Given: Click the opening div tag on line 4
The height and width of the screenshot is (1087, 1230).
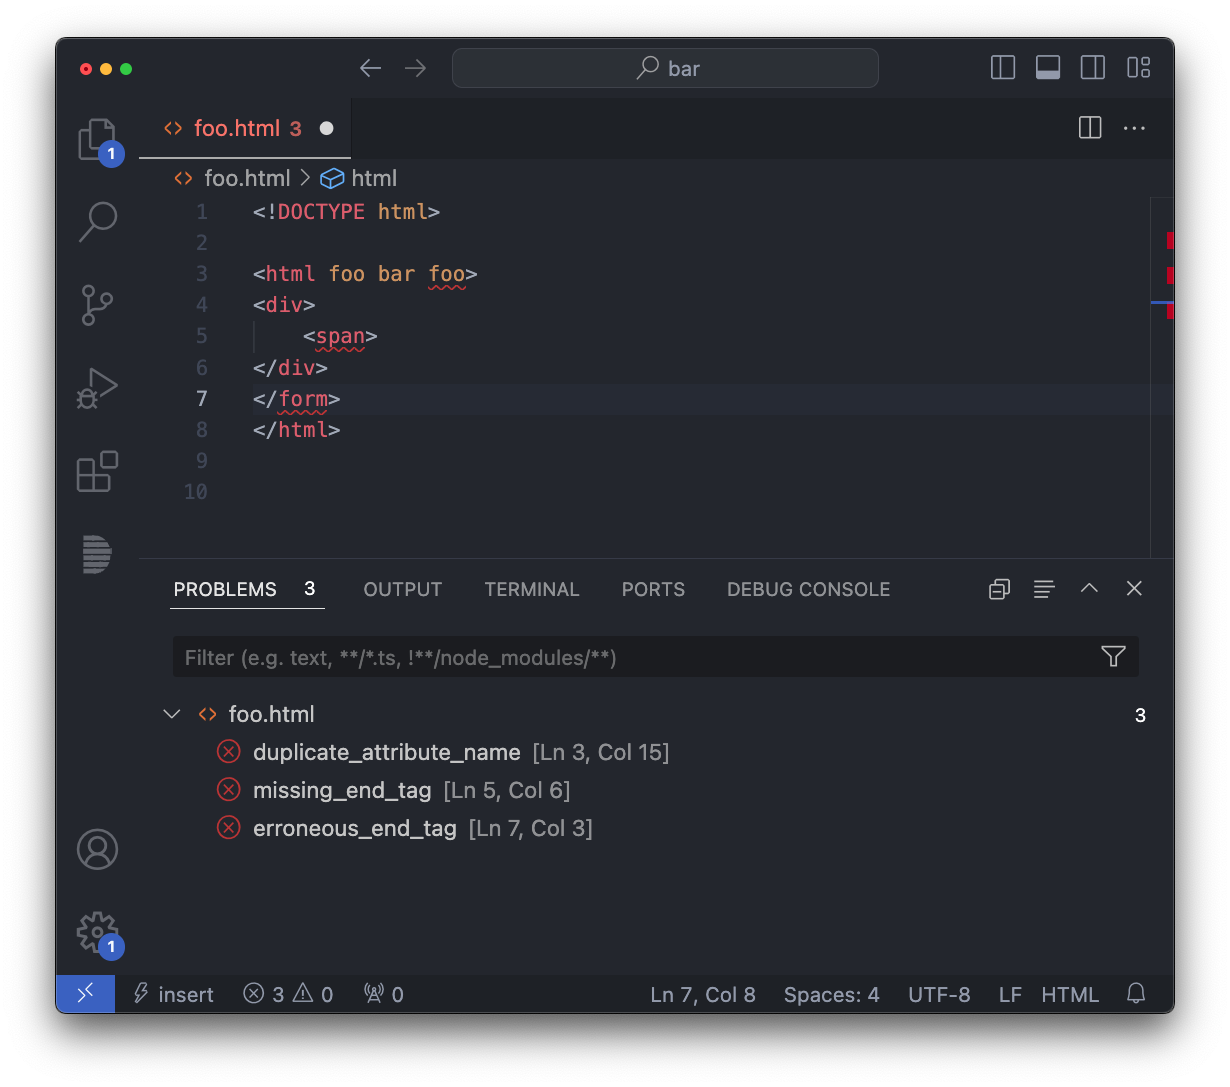Looking at the screenshot, I should 284,305.
